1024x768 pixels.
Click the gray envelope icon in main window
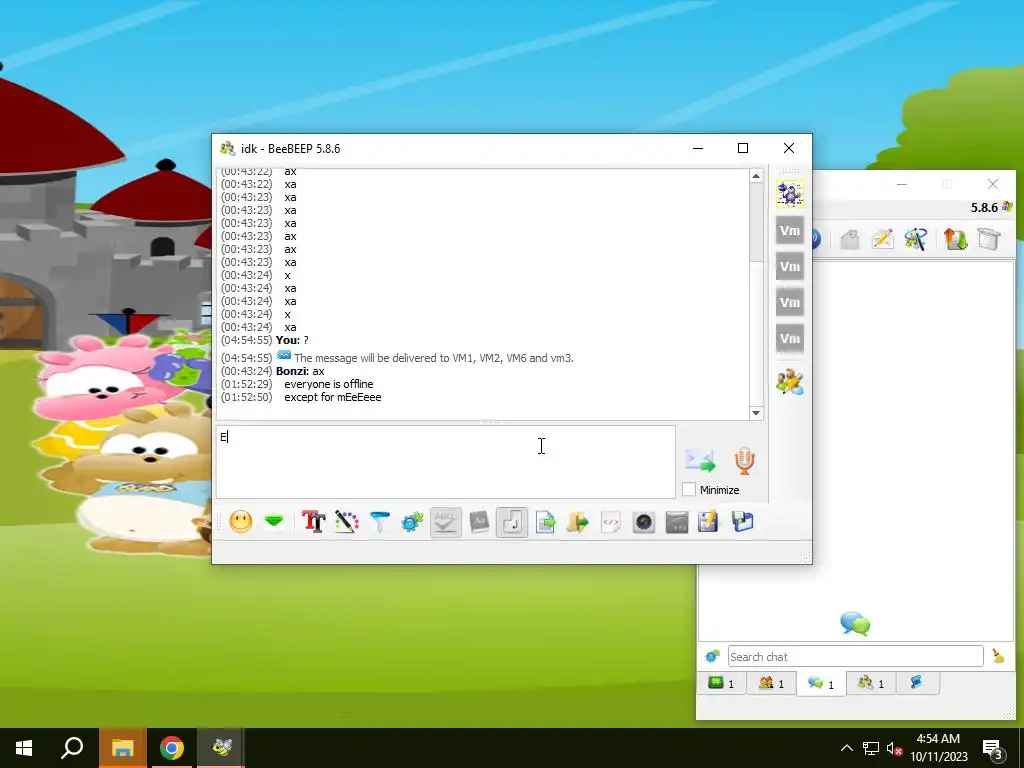[849, 239]
